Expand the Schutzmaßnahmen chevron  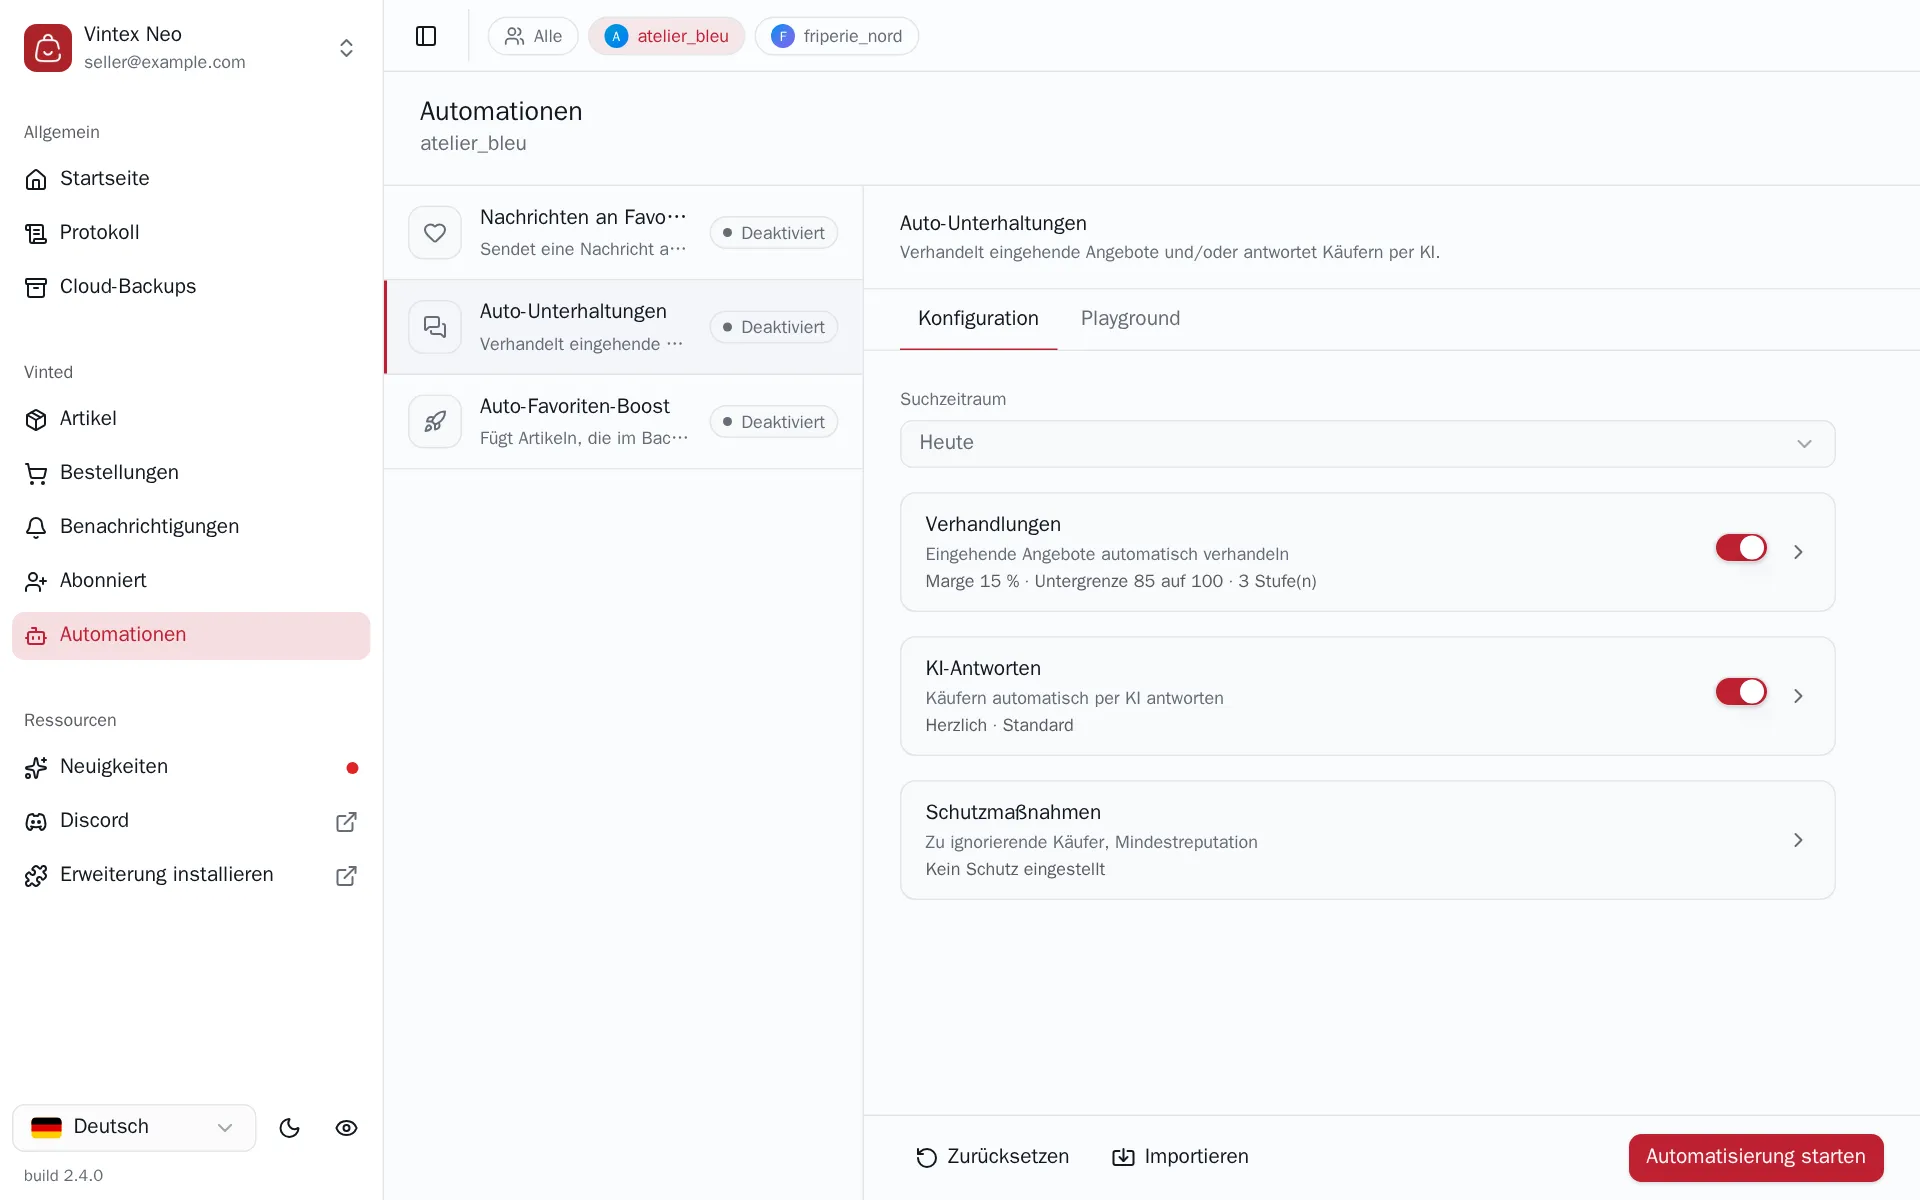click(1798, 840)
